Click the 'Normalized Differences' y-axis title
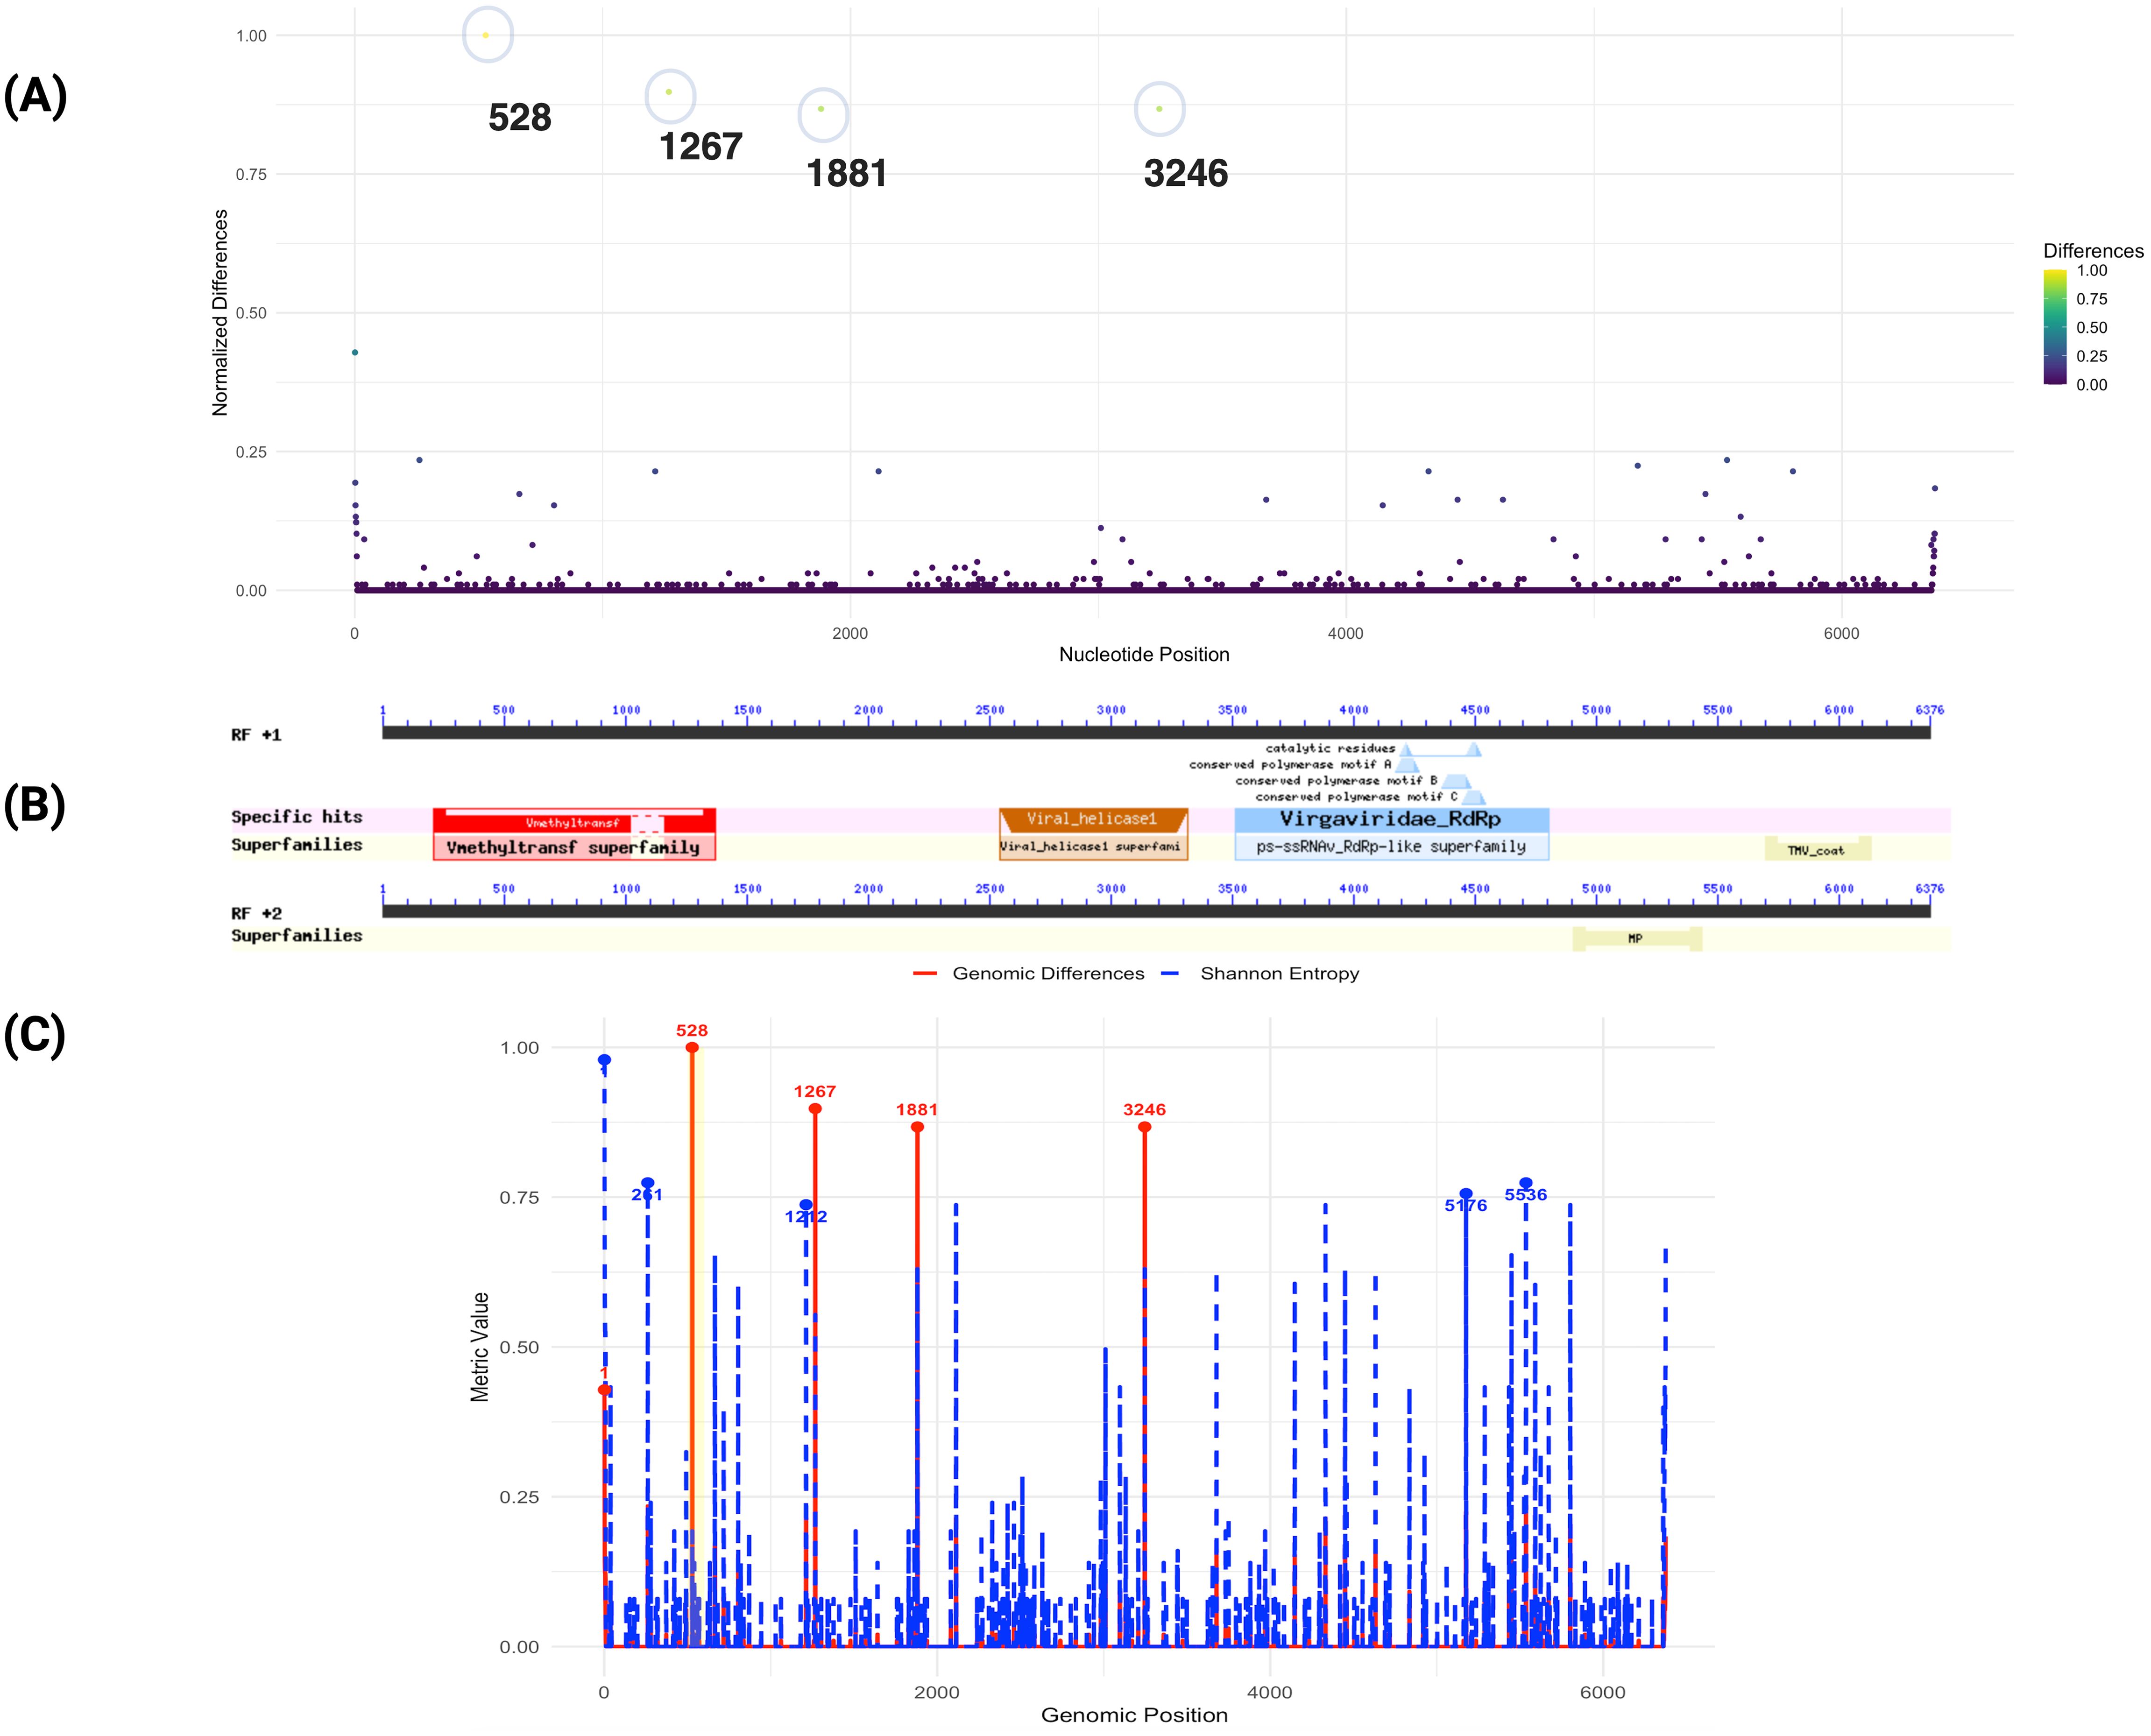This screenshot has height=1736, width=2151. 220,313
